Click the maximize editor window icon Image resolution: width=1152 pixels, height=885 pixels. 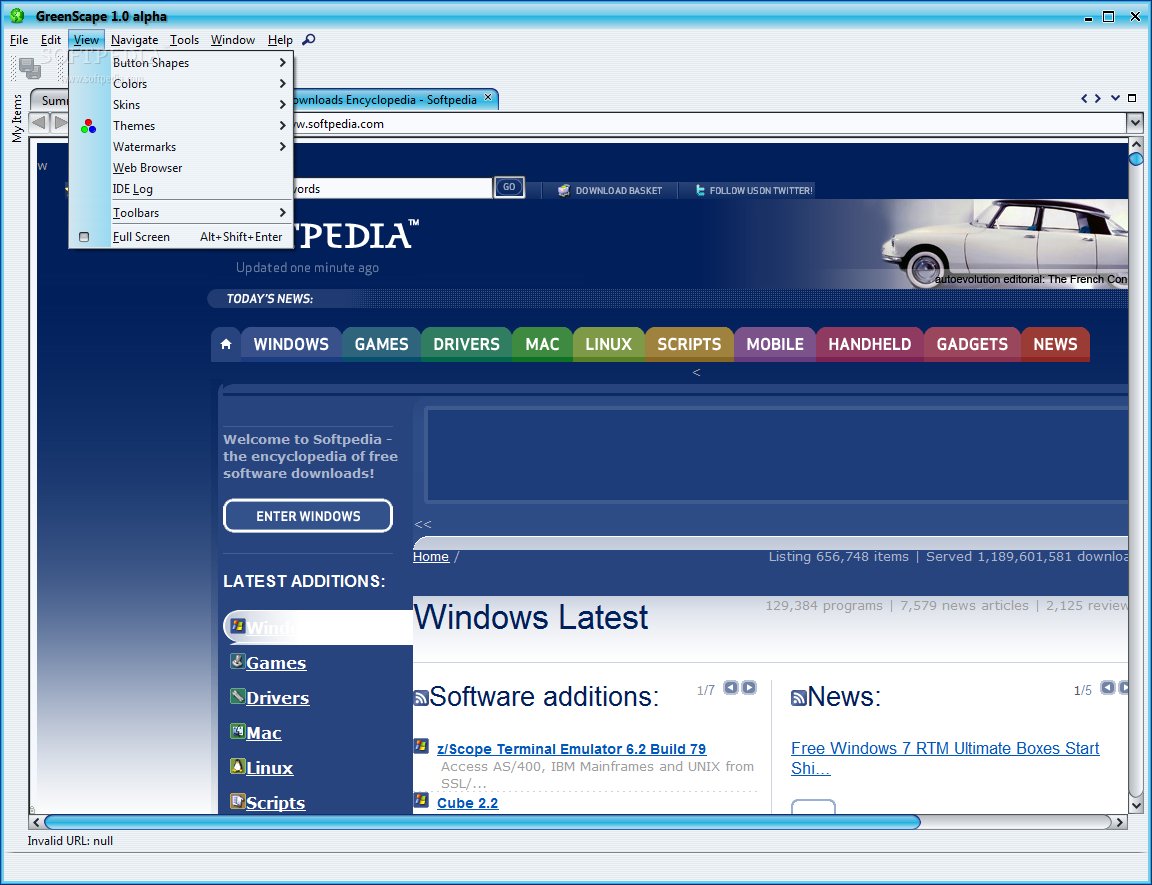tap(1132, 98)
